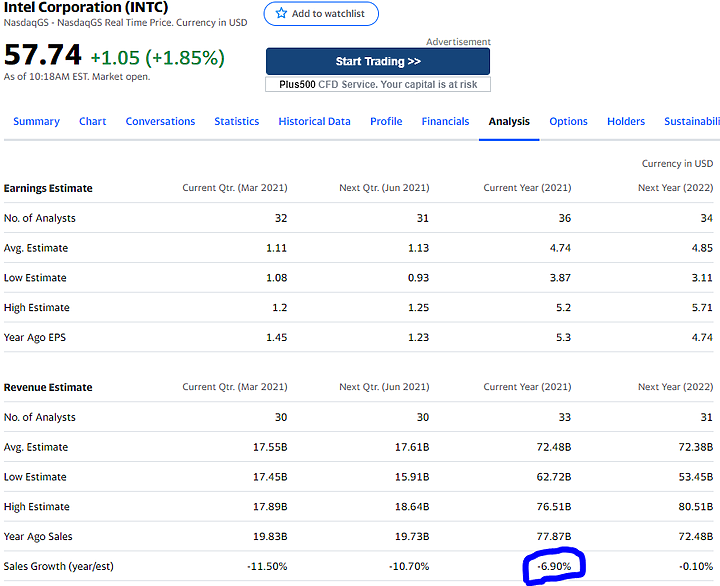Click the Revenue Low Estimate 53.45B
This screenshot has width=720, height=586.
(696, 477)
